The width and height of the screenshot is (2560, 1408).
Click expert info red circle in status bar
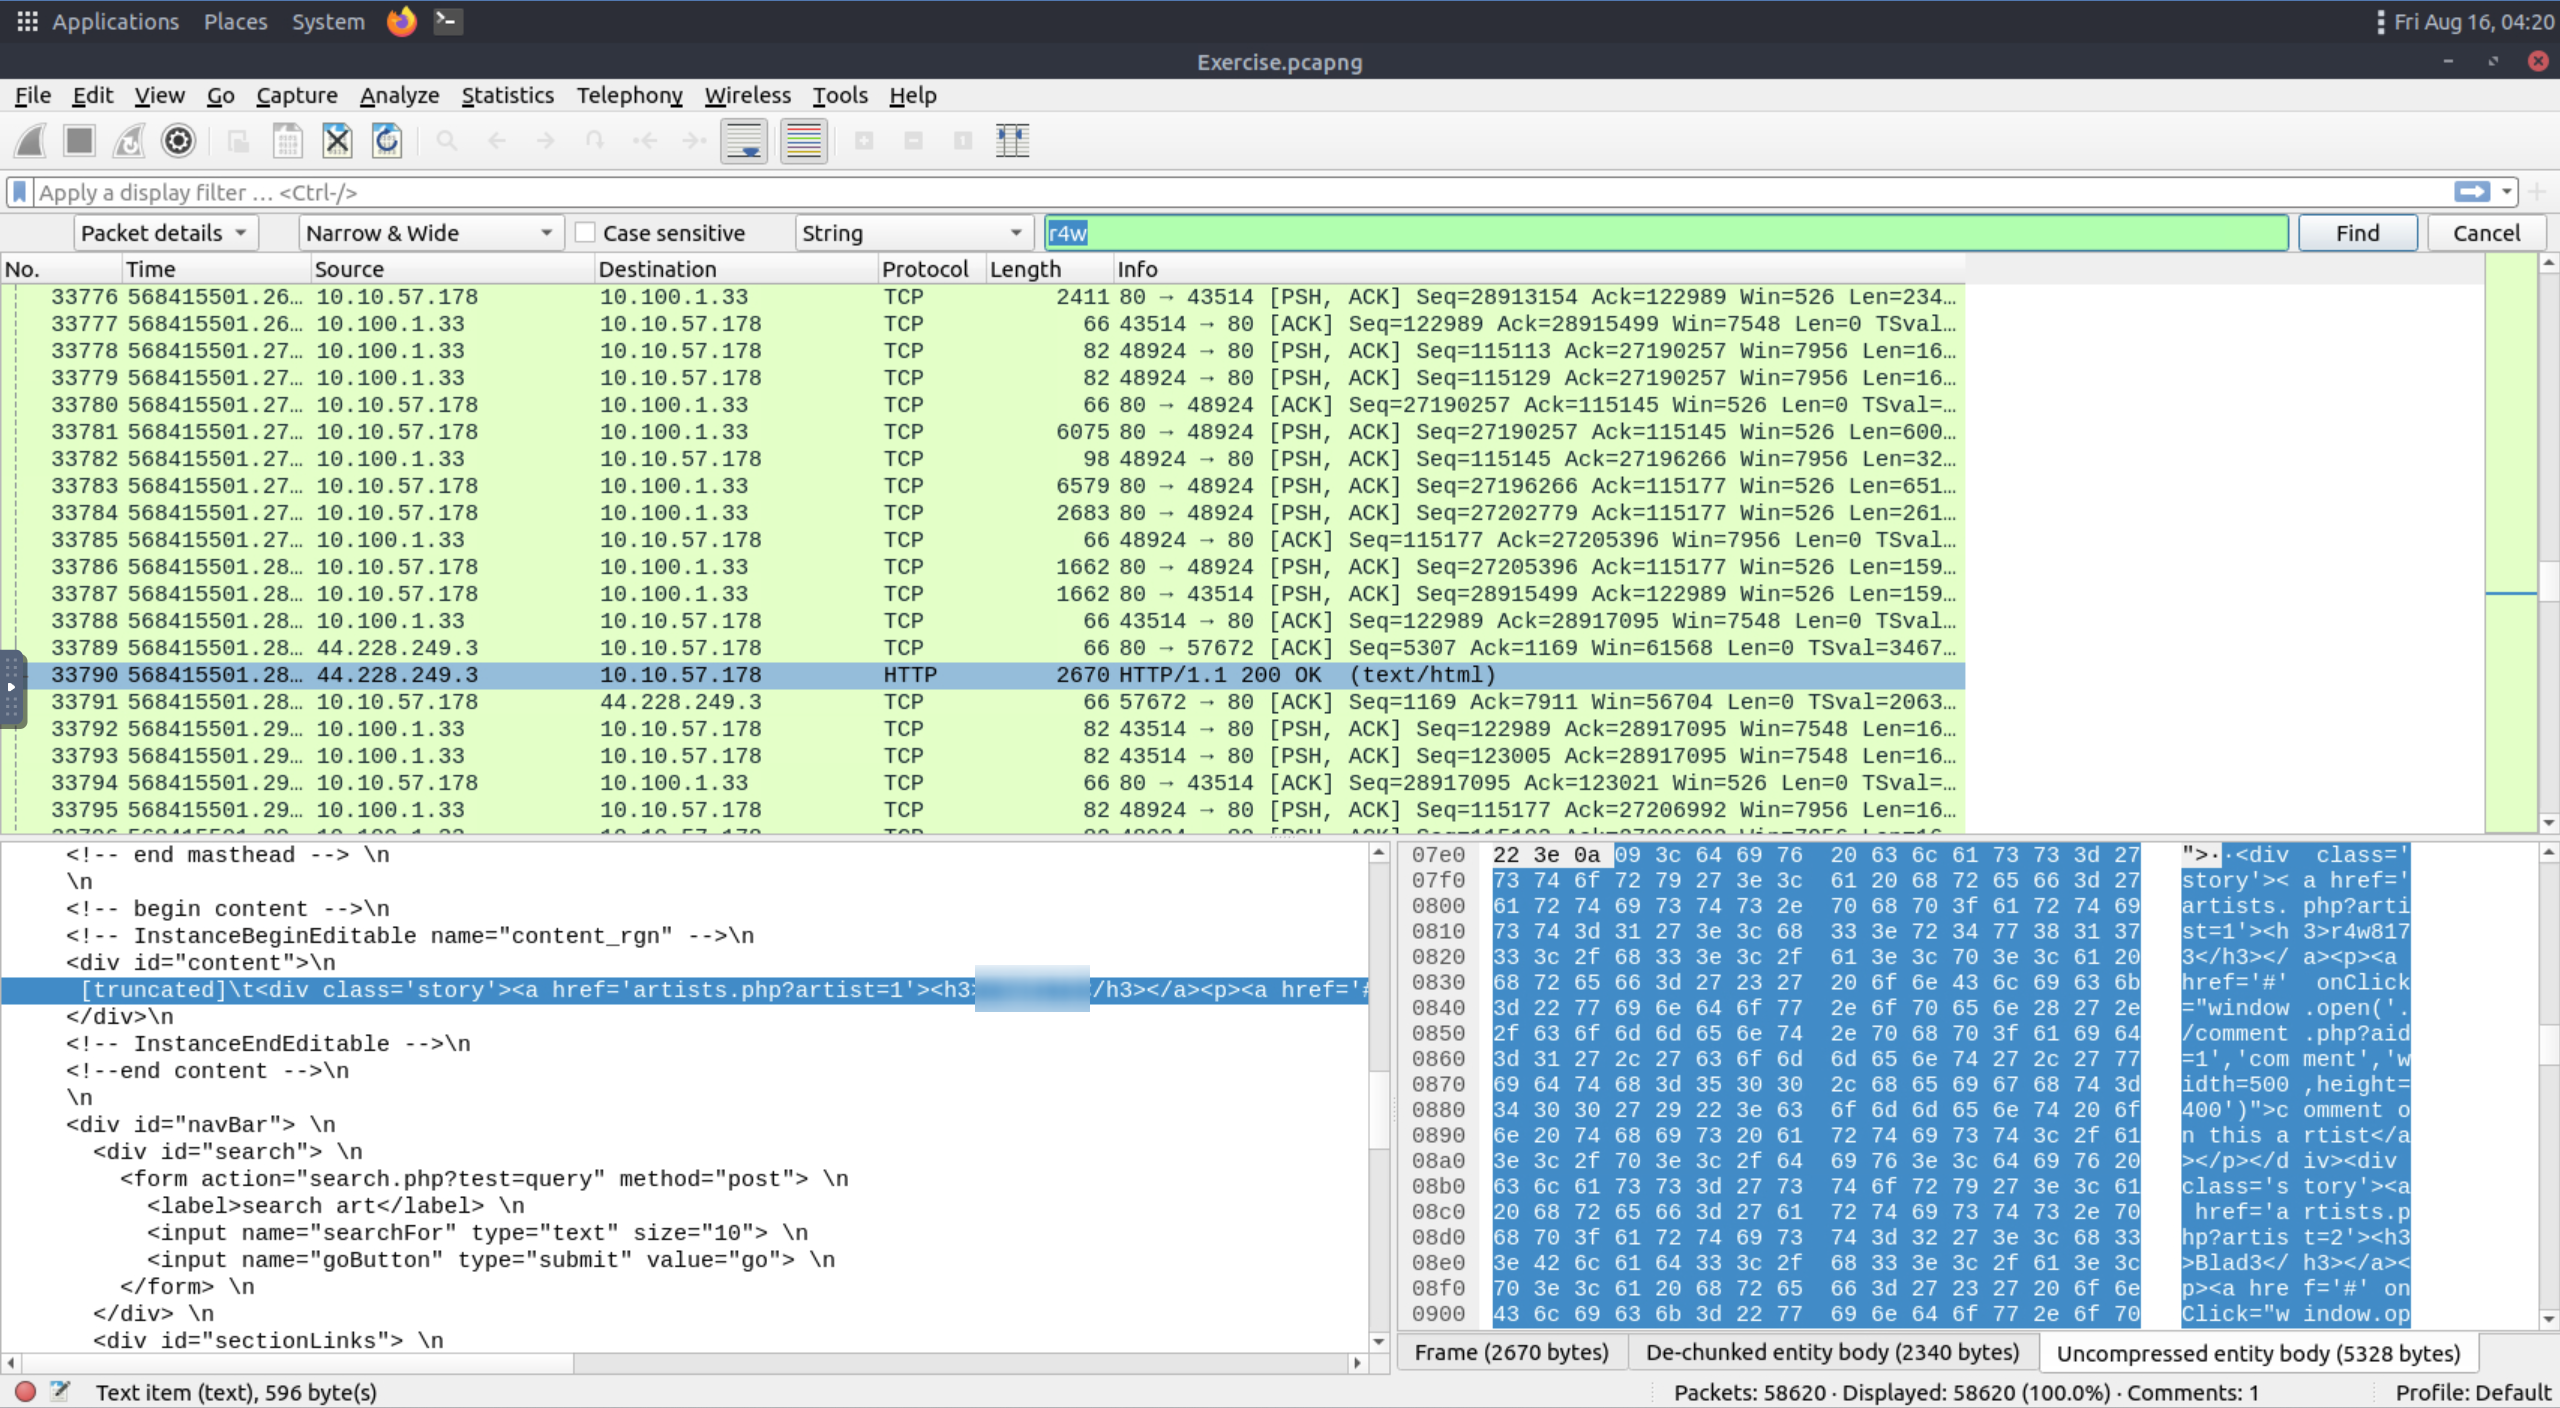(26, 1391)
